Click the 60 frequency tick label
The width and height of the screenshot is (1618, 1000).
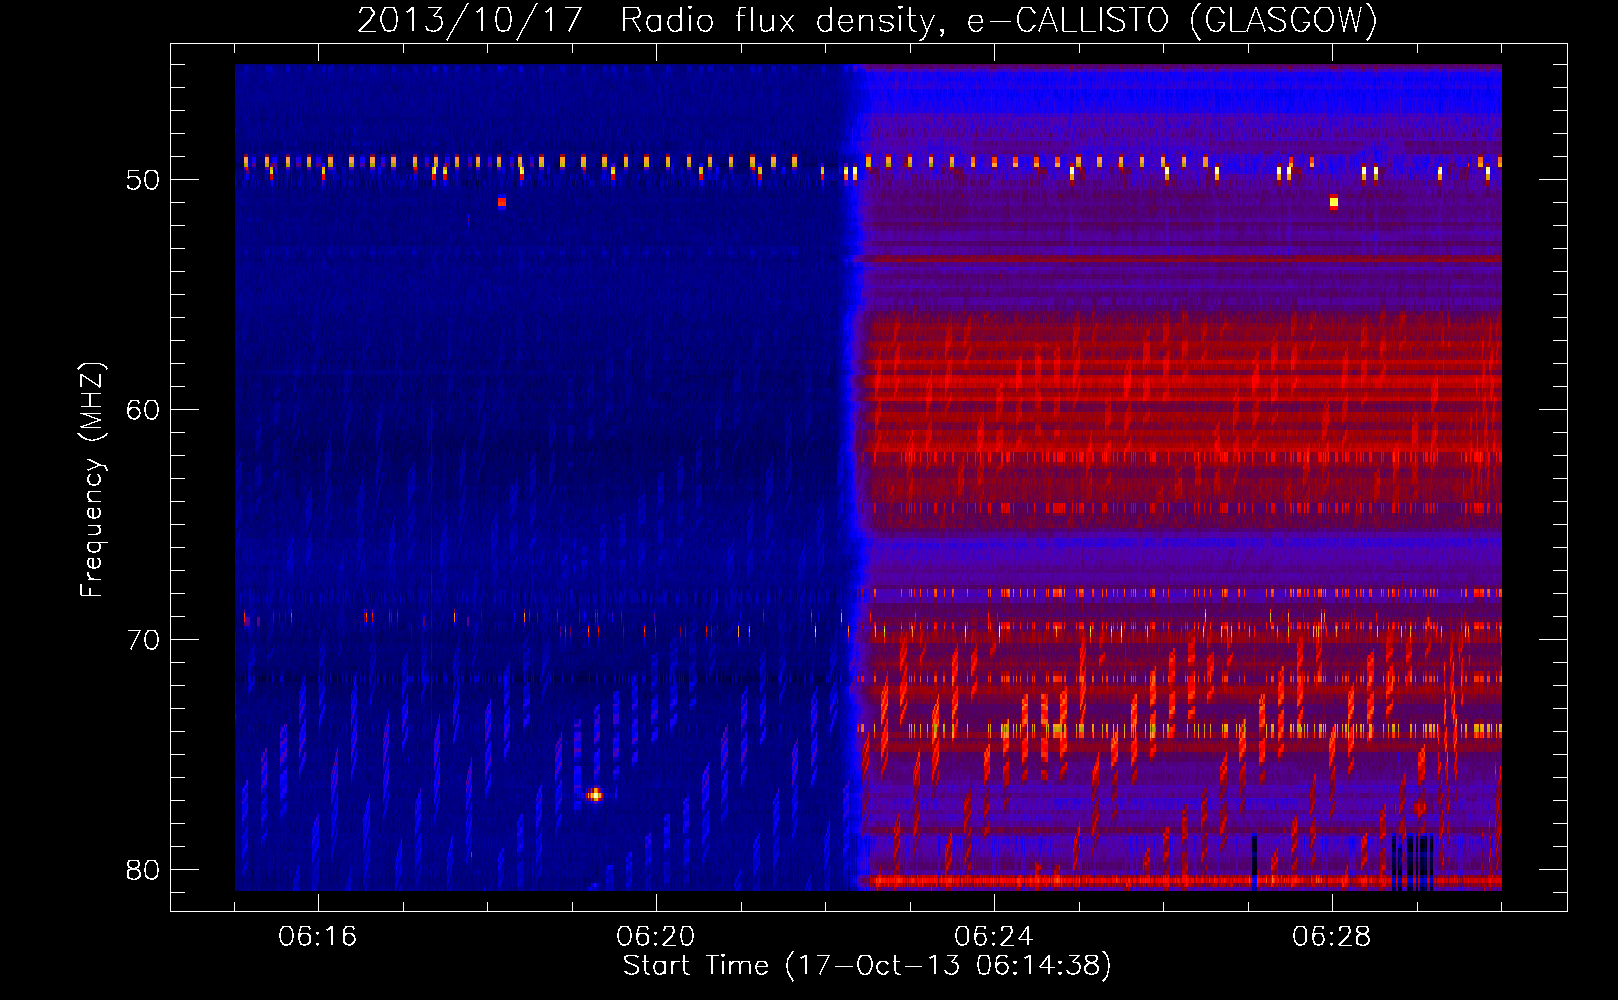(x=143, y=410)
